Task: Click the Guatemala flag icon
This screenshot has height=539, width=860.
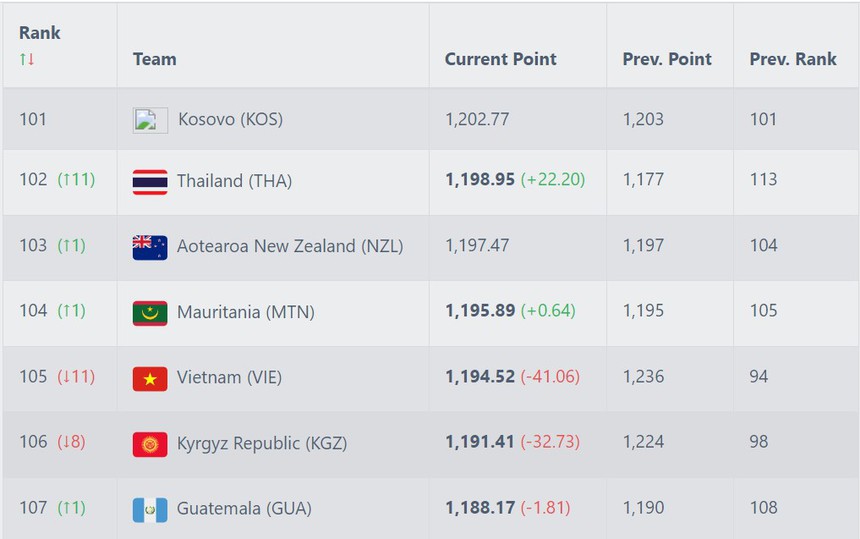Action: tap(150, 510)
